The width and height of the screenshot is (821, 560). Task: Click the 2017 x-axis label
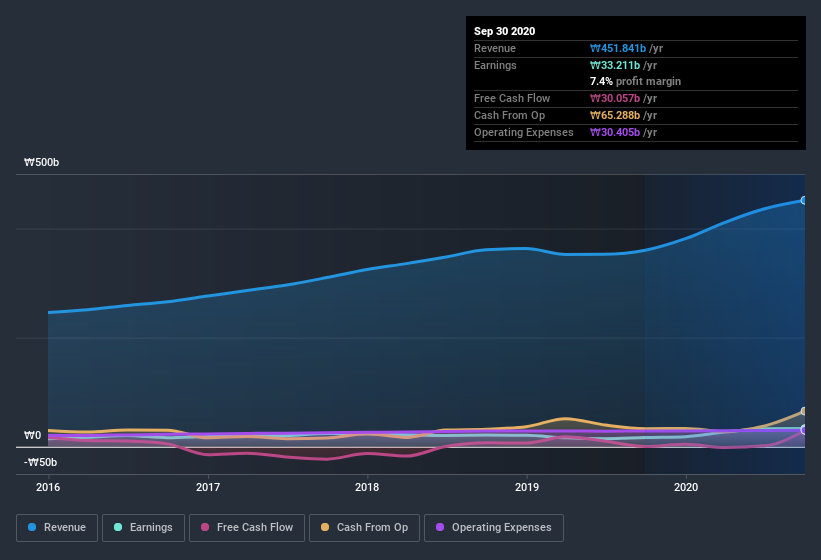pyautogui.click(x=208, y=487)
